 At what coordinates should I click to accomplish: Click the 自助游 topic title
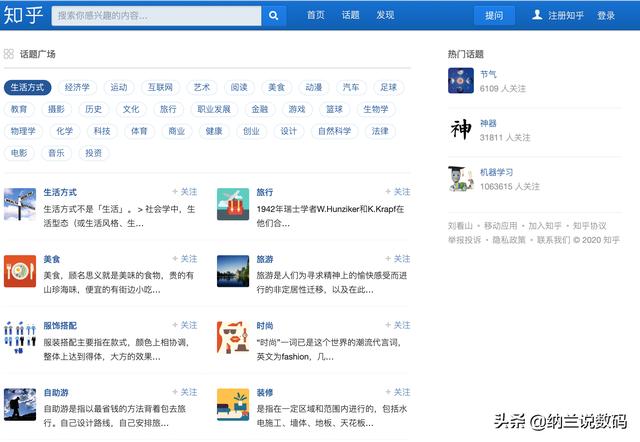[56, 393]
